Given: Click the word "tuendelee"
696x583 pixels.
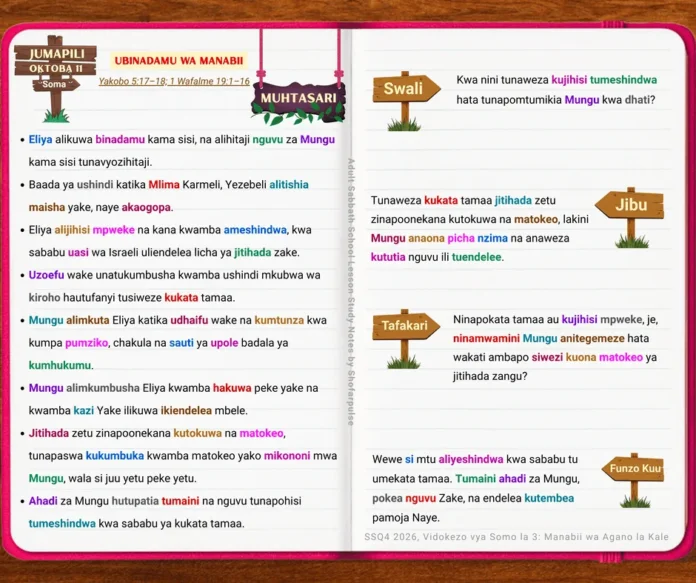Looking at the screenshot, I should point(477,257).
